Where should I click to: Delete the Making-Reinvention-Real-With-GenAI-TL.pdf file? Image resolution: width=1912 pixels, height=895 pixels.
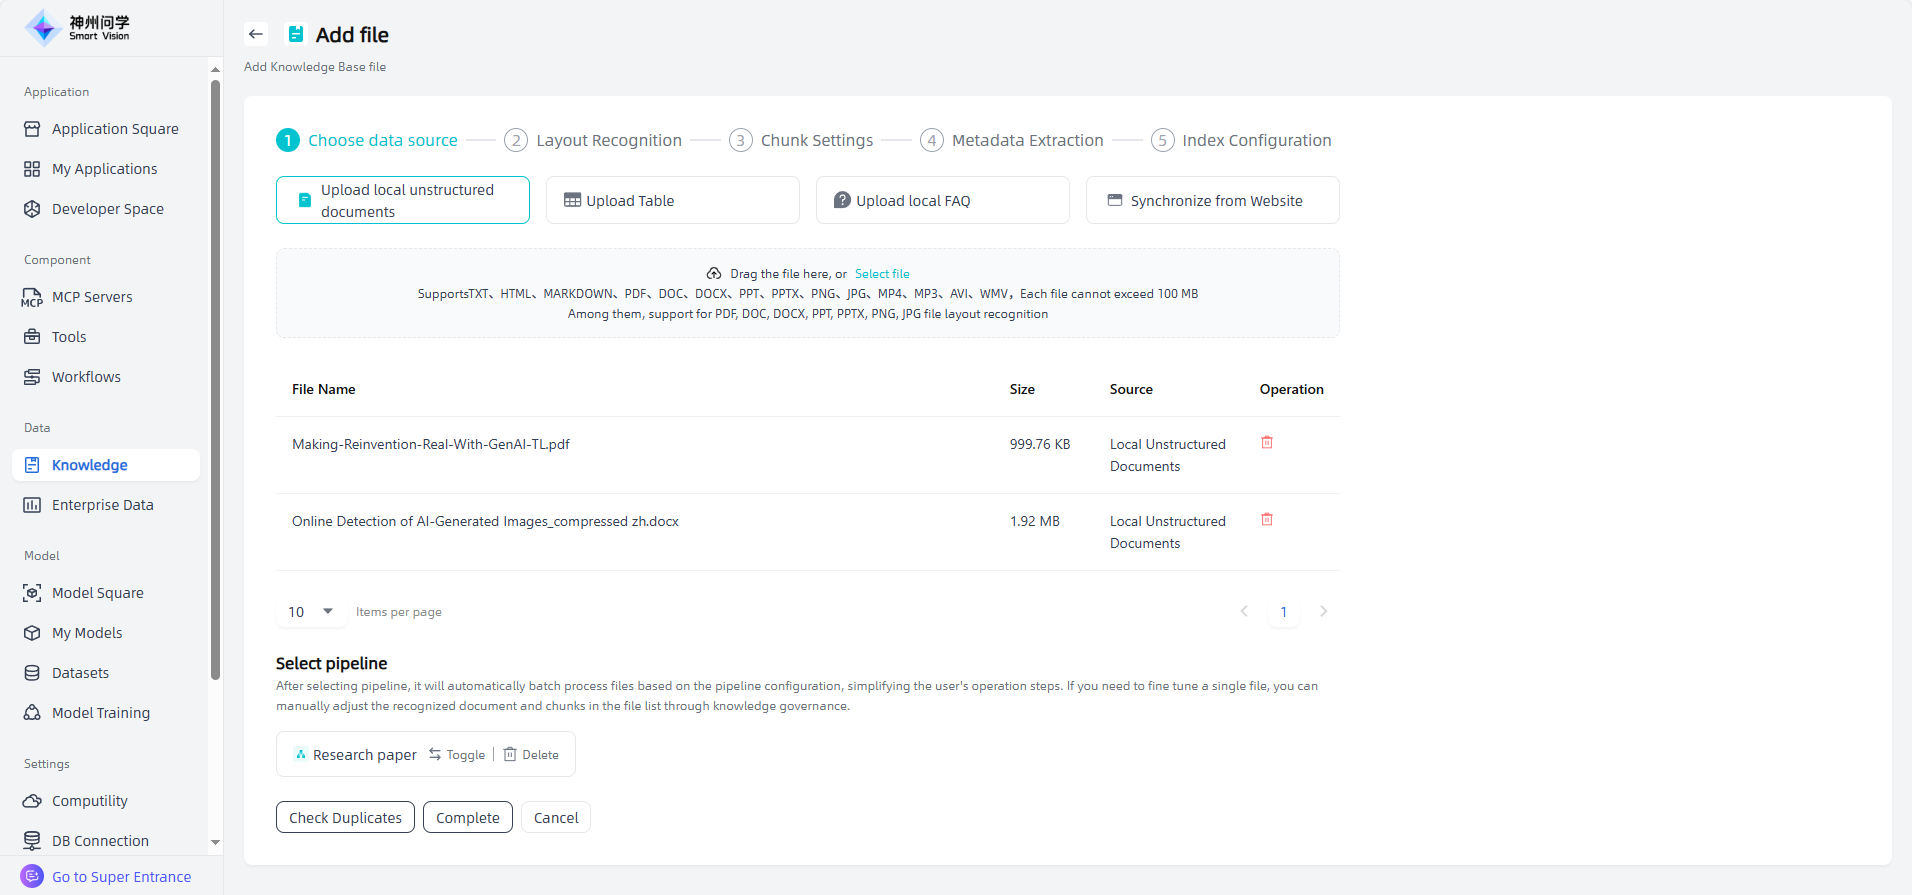1267,442
